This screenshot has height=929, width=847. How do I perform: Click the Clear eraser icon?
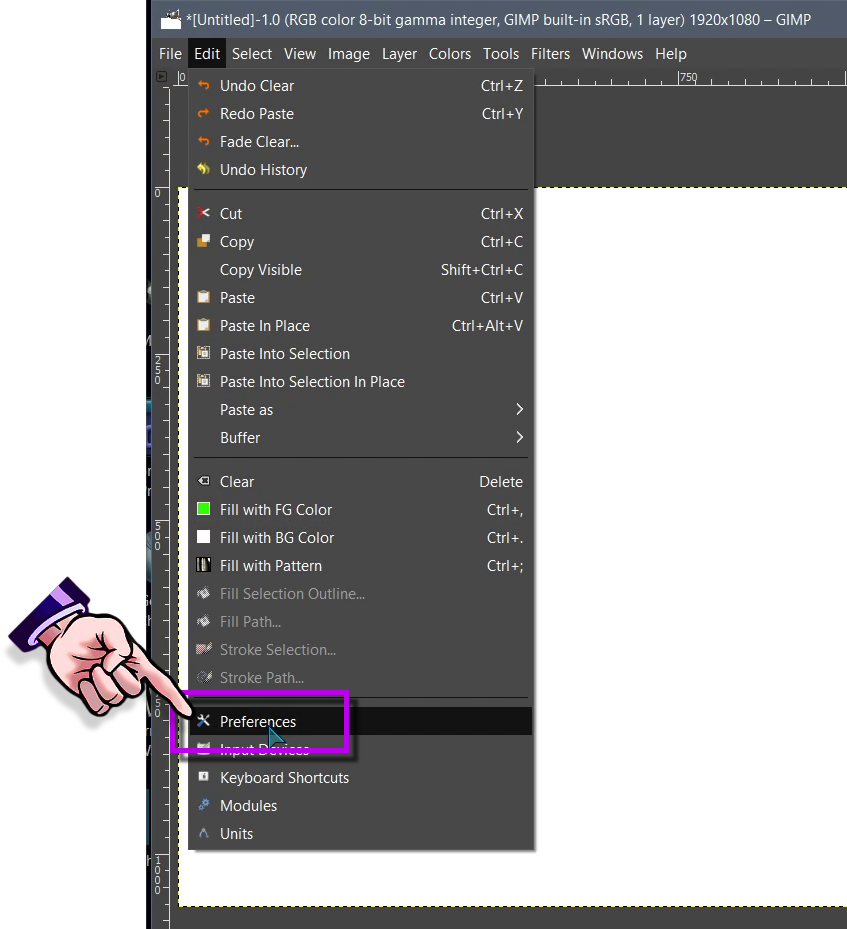[x=203, y=480]
